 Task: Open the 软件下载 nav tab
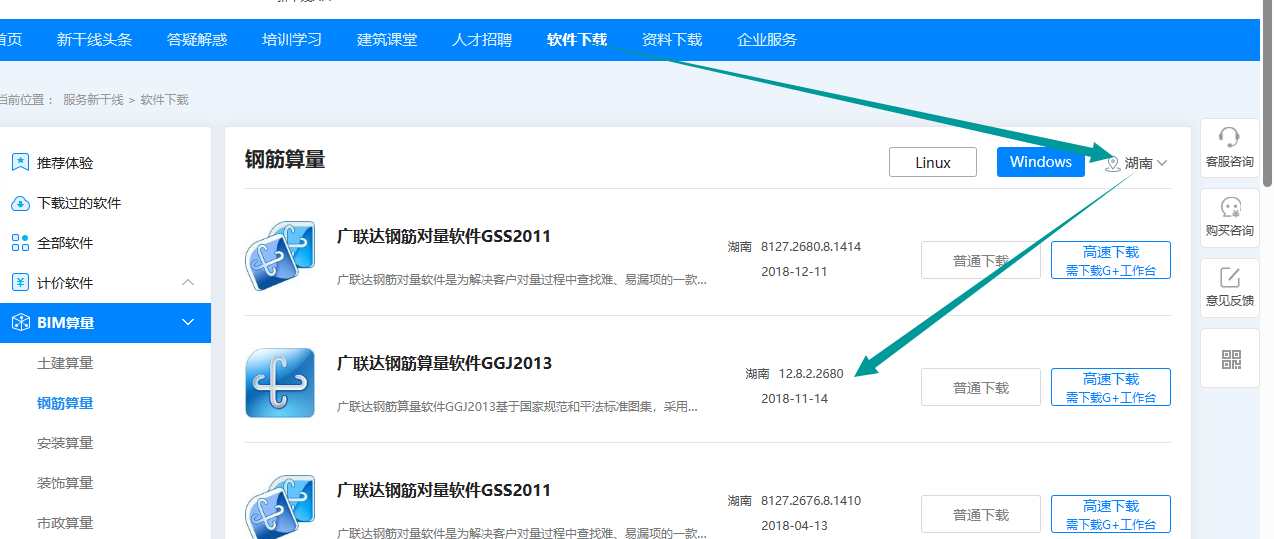coord(577,40)
